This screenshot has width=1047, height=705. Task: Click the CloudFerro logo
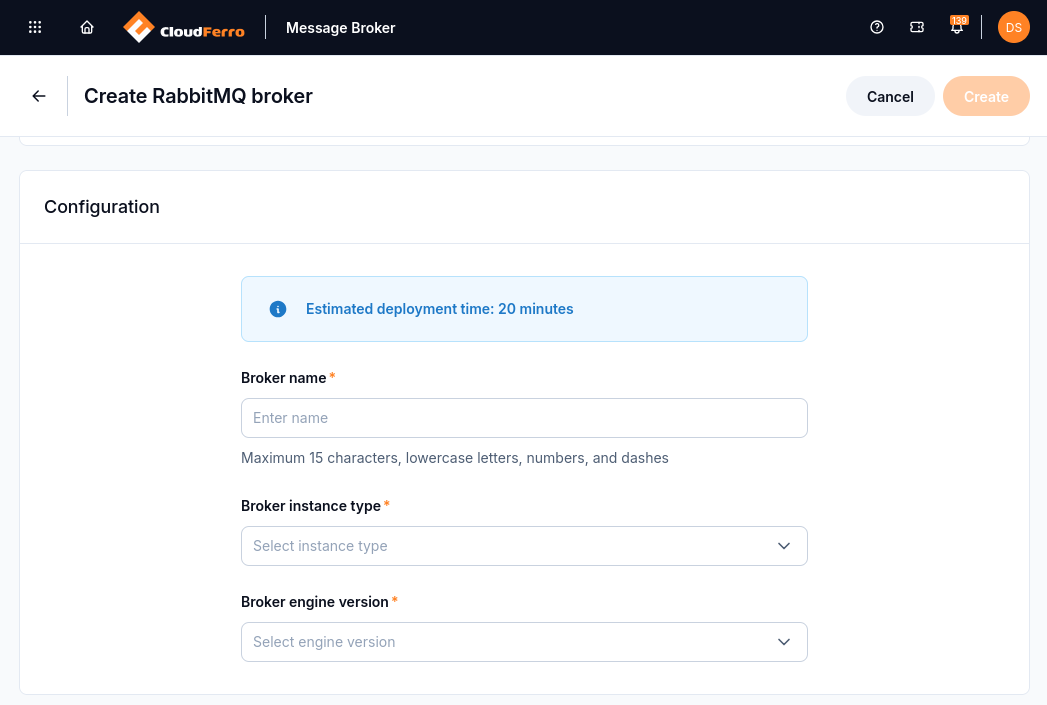pos(184,27)
